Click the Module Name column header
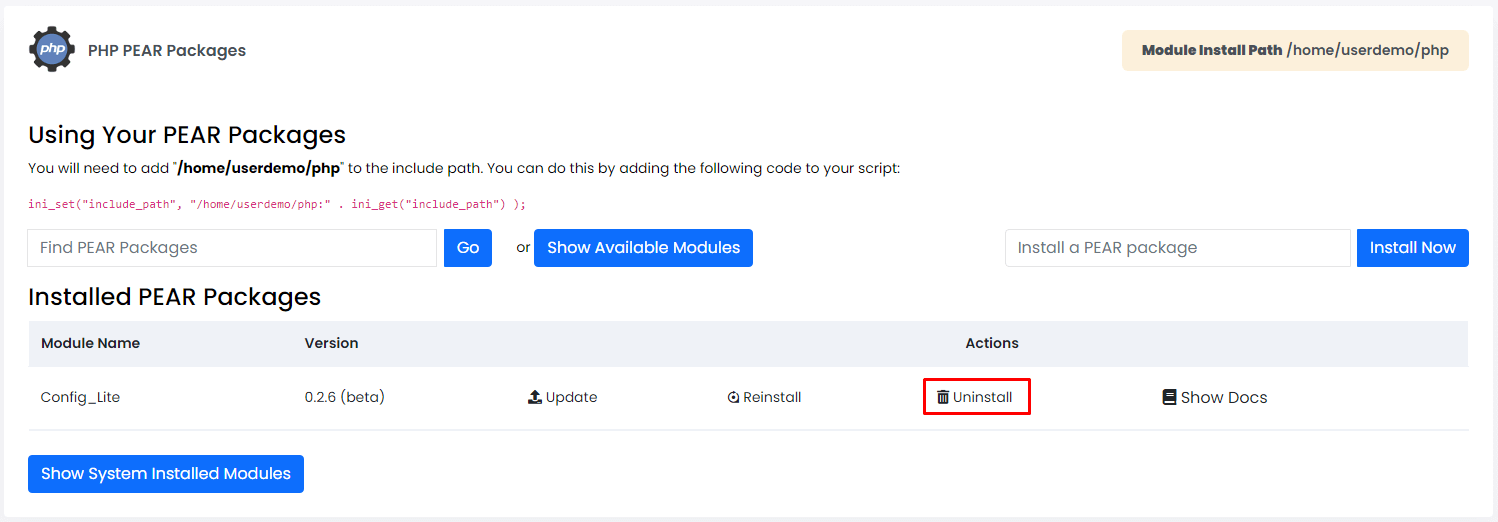 [90, 343]
